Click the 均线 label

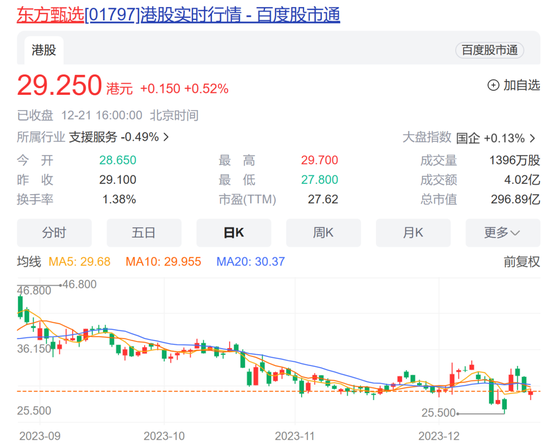coord(29,262)
